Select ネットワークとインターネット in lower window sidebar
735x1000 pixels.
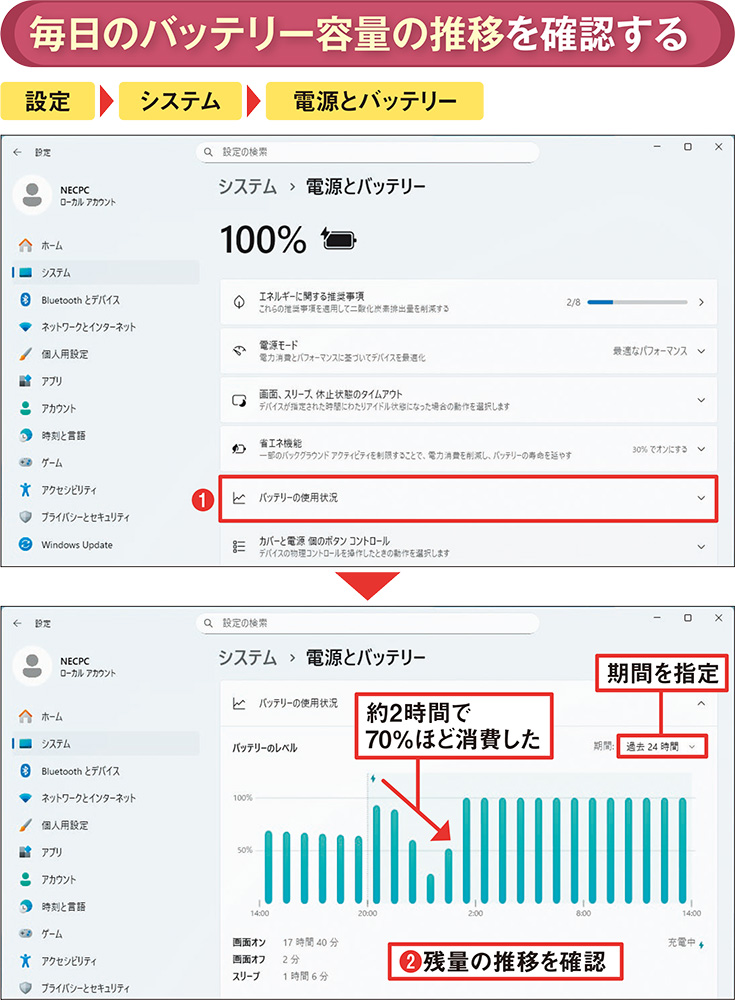pos(105,798)
